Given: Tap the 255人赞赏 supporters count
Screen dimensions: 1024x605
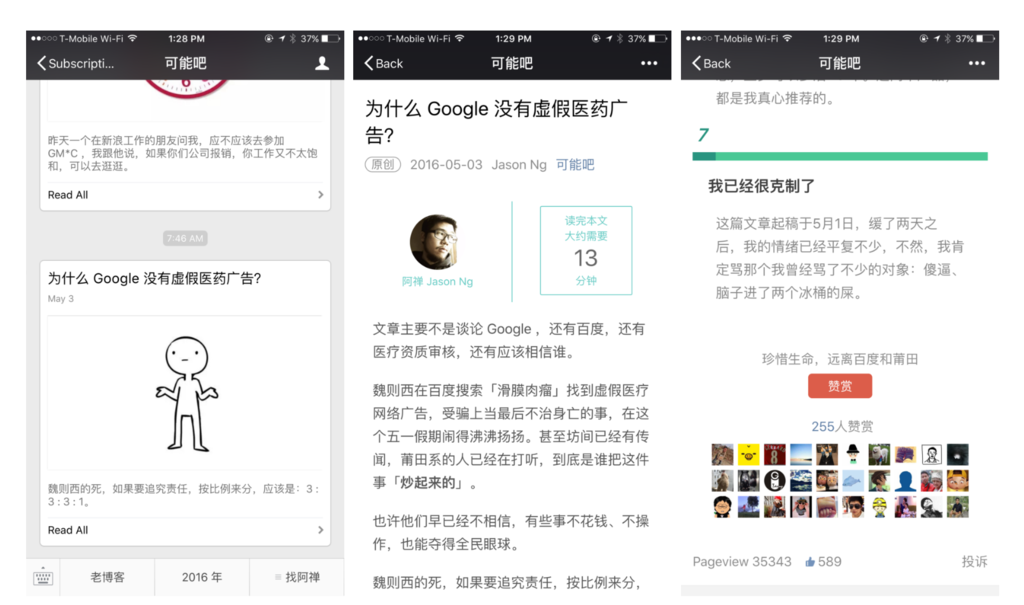Looking at the screenshot, I should coord(842,427).
